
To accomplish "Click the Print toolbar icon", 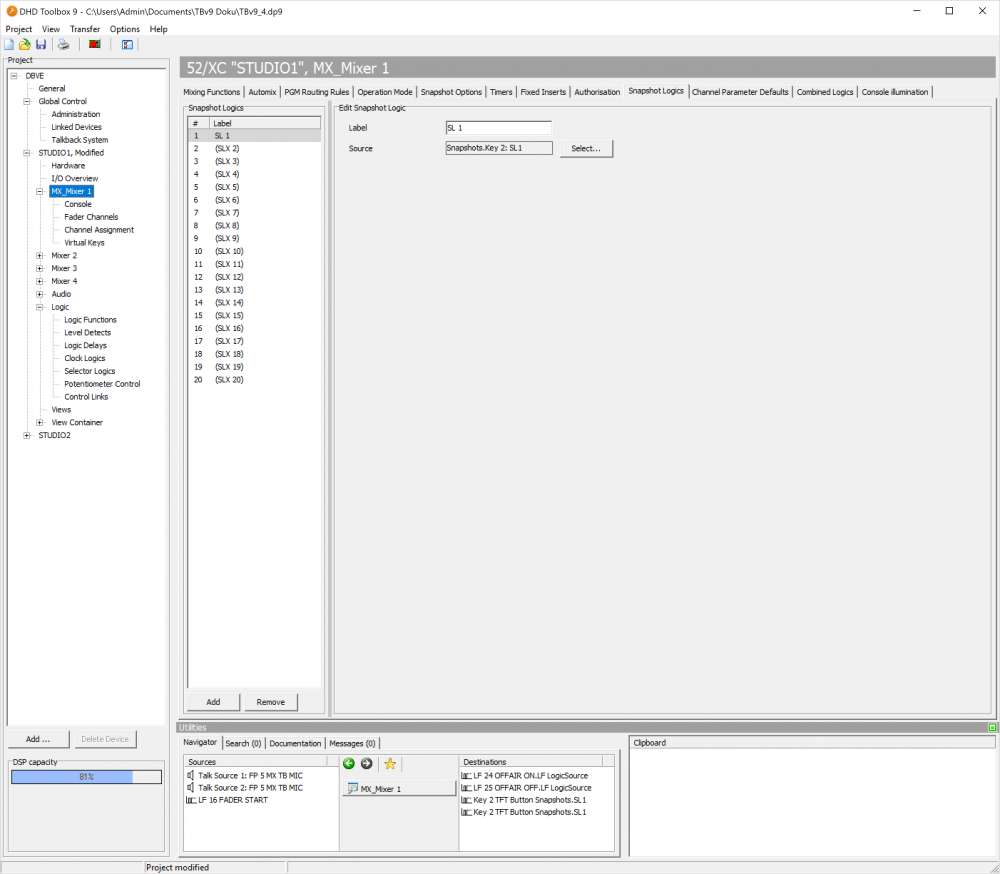I will [x=63, y=44].
